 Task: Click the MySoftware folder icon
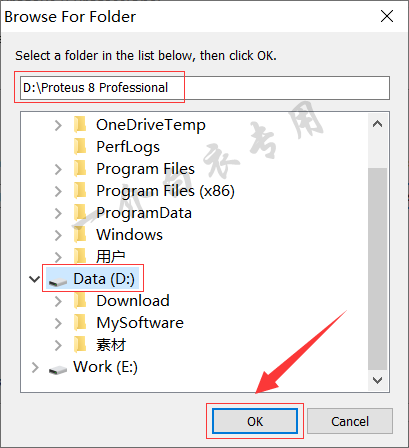click(80, 323)
